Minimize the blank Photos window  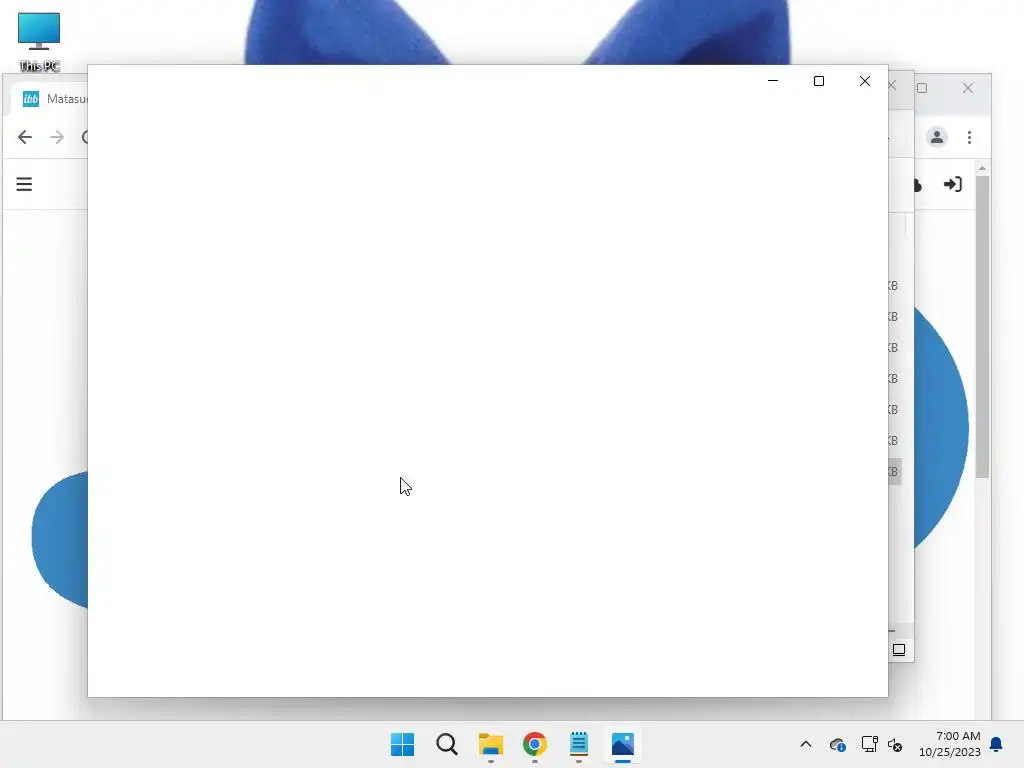773,81
